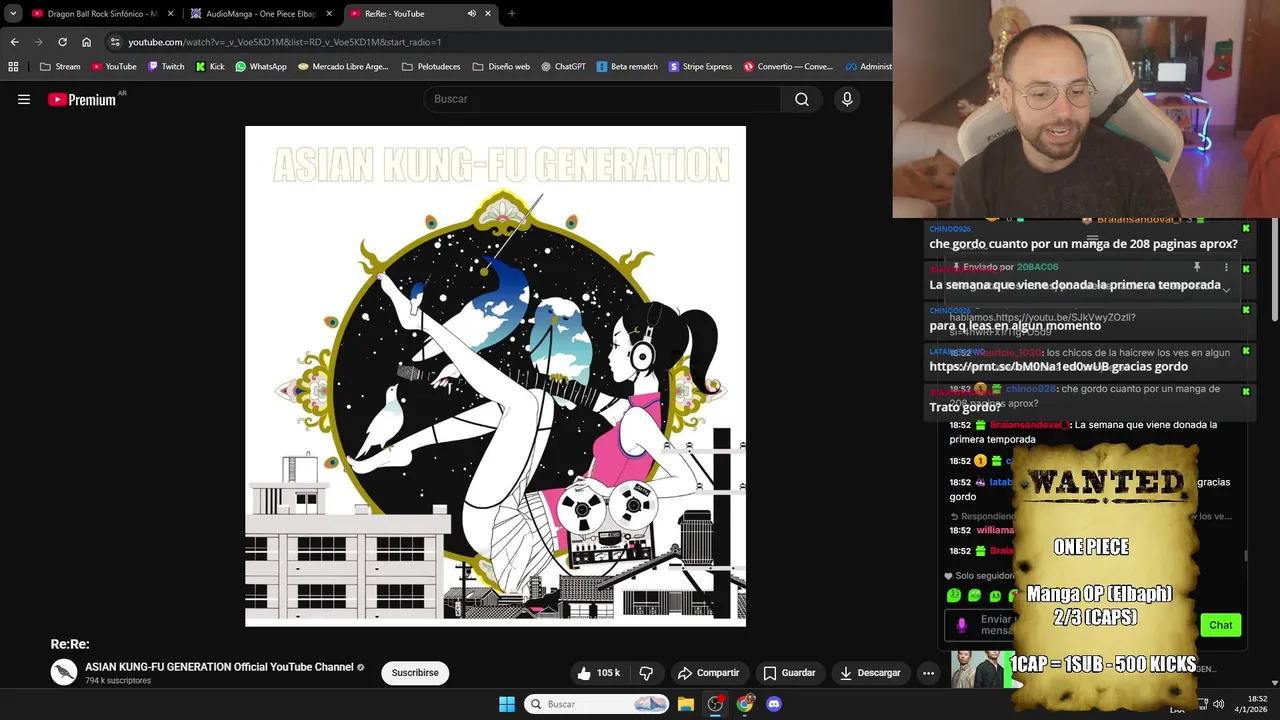Expand the Pelotudeces bookmark folder
The image size is (1280, 720).
point(431,67)
